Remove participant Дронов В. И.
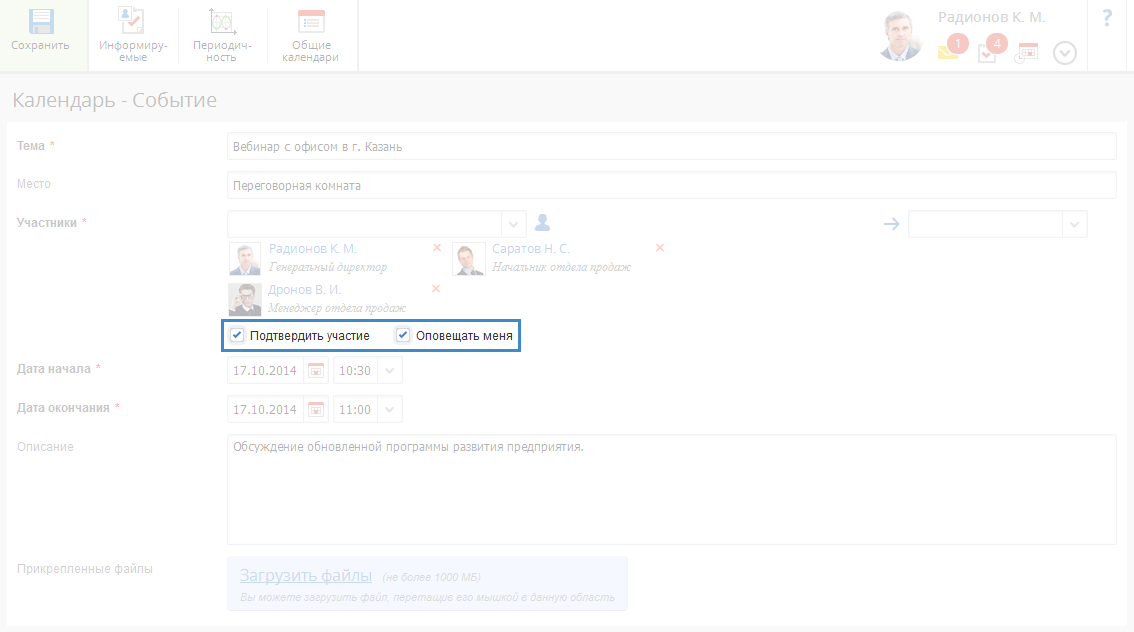This screenshot has height=632, width=1134. [x=435, y=289]
